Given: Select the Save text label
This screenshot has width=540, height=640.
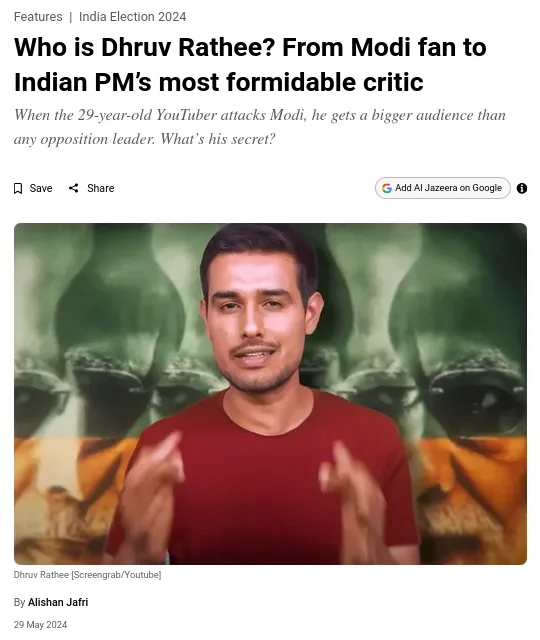Looking at the screenshot, I should pyautogui.click(x=41, y=188).
